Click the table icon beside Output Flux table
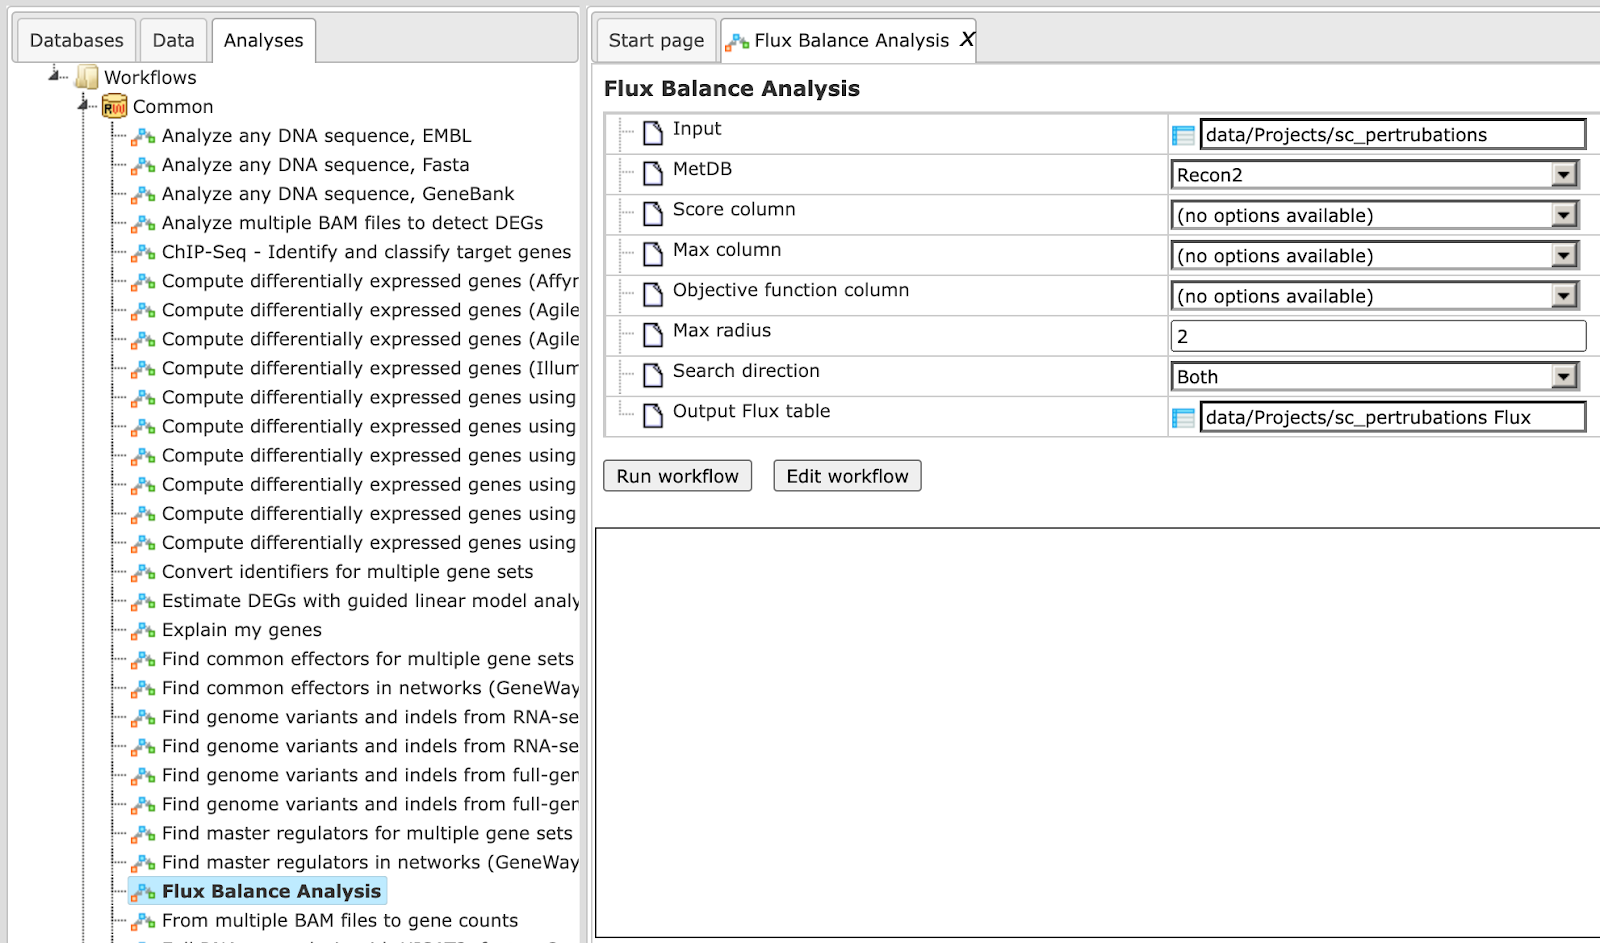Screen dimensions: 1600x943 (1183, 418)
